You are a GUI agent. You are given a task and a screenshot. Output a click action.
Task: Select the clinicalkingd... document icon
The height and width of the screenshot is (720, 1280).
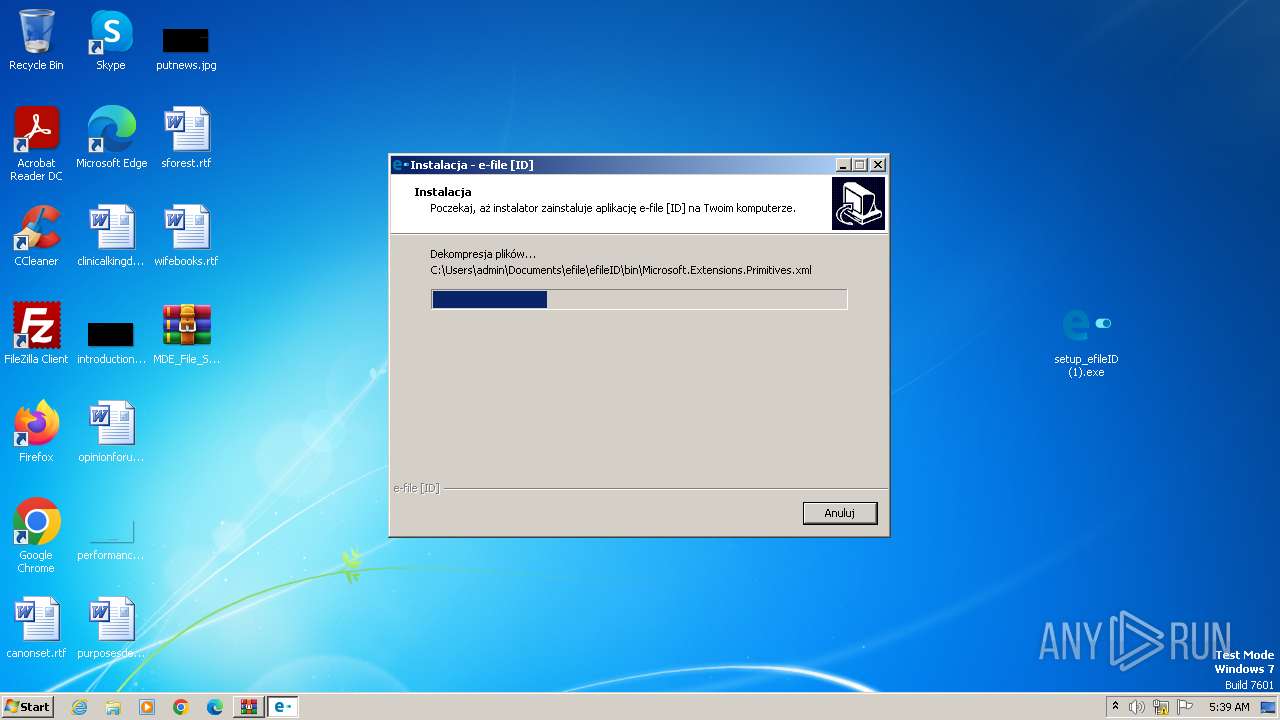tap(111, 236)
